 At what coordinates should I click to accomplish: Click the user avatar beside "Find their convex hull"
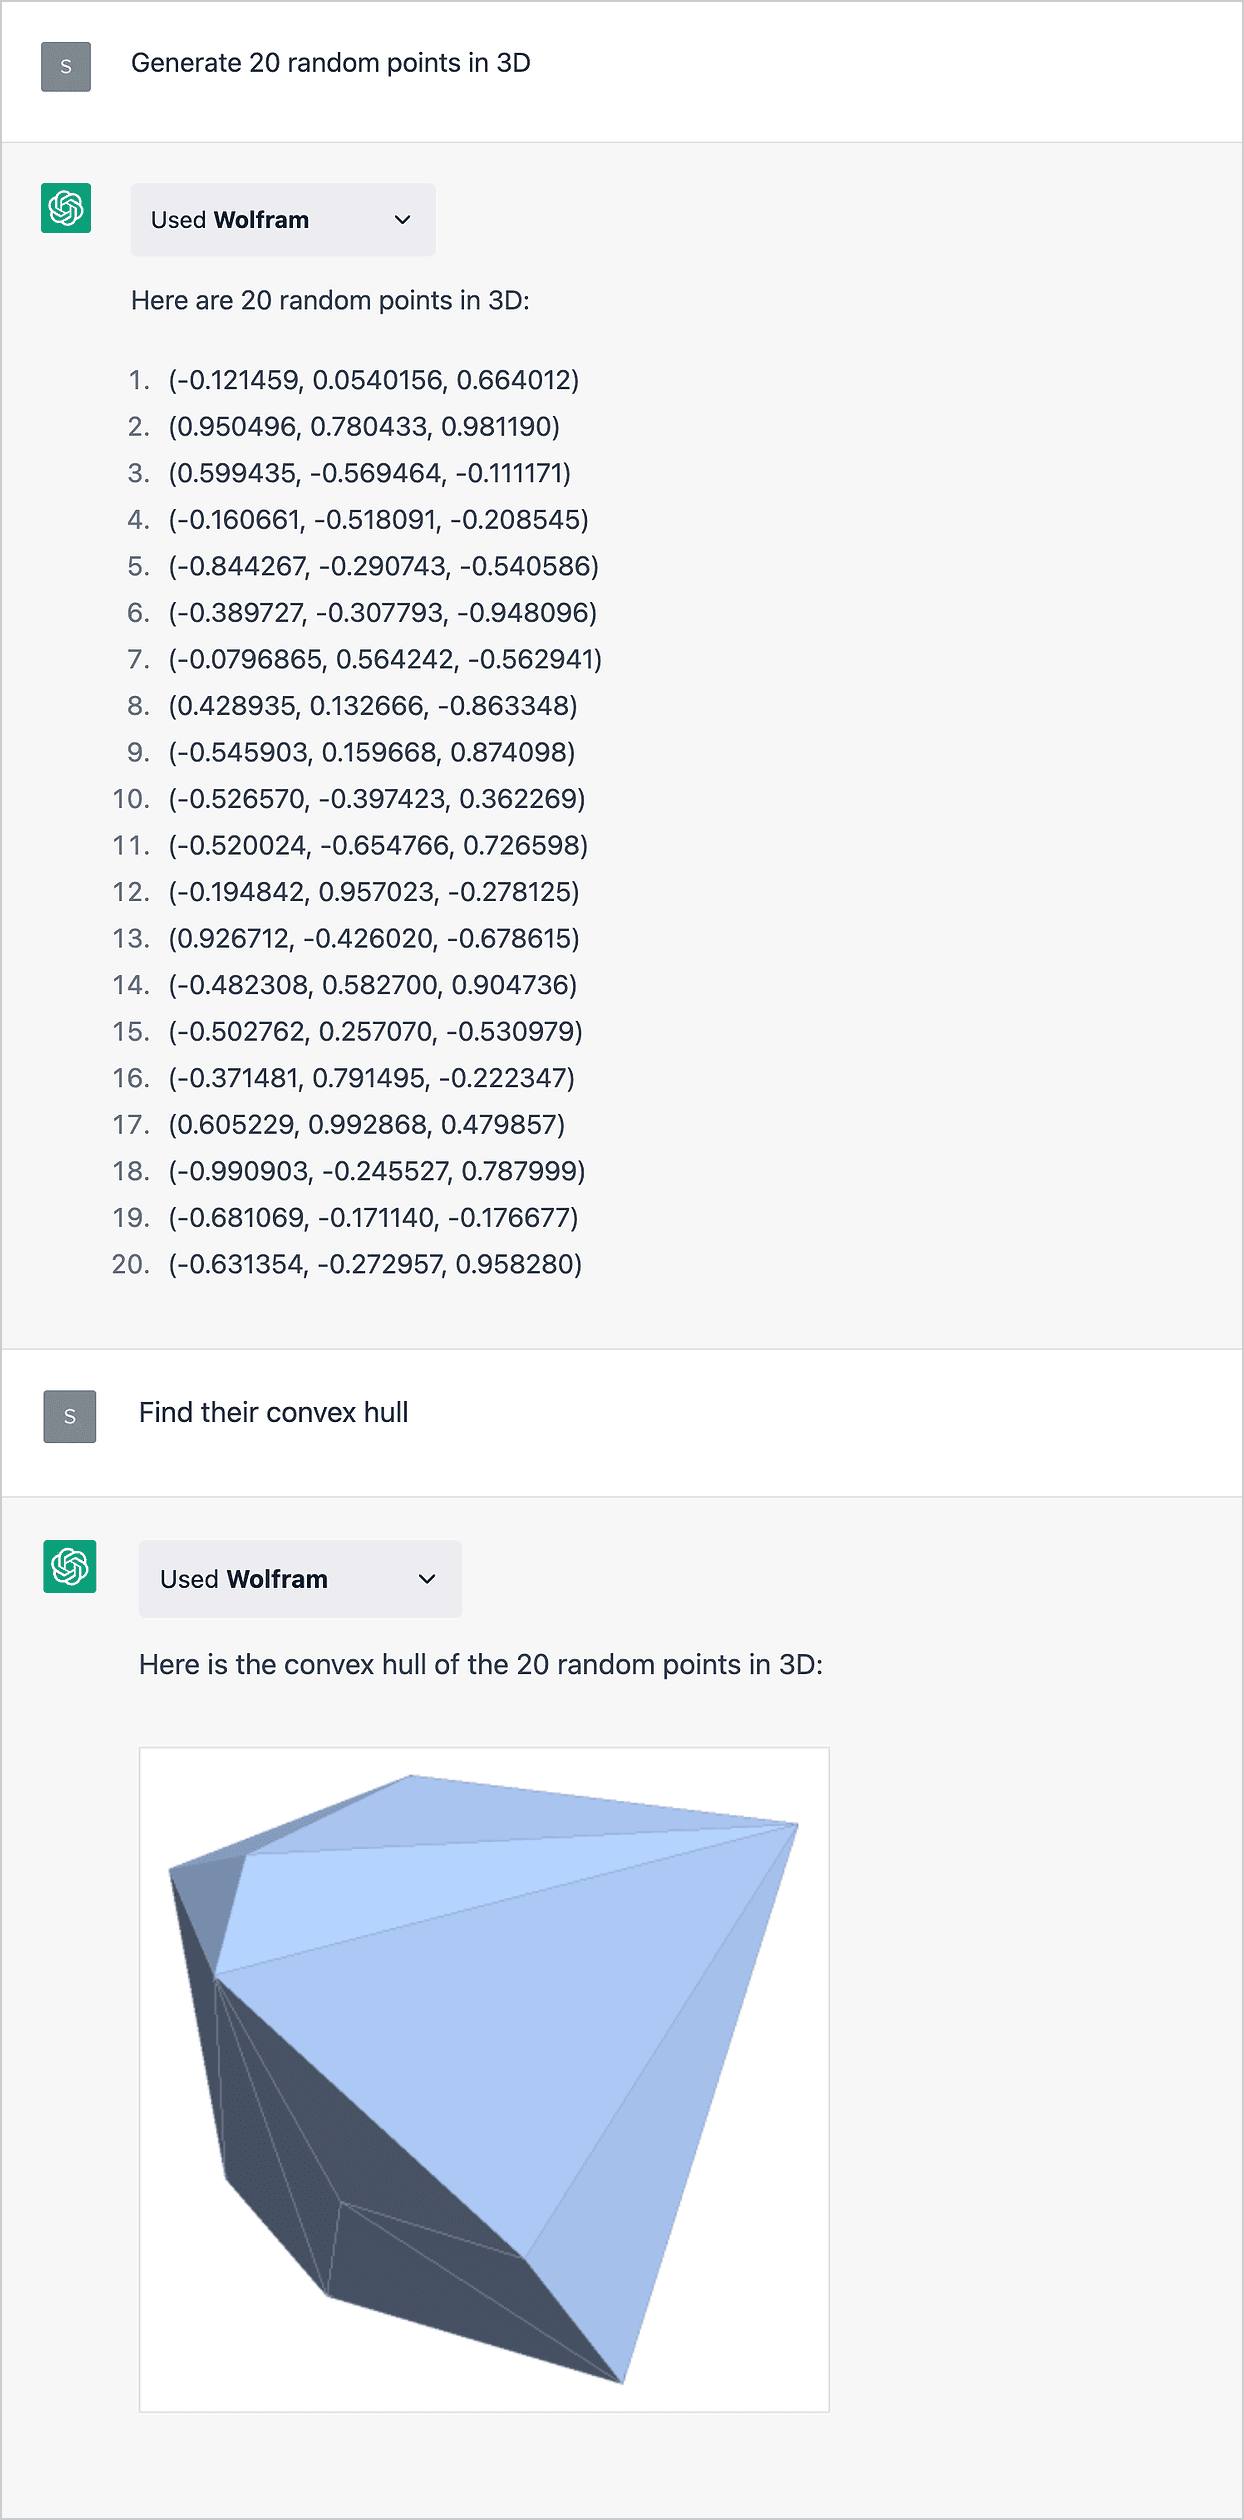(70, 1416)
